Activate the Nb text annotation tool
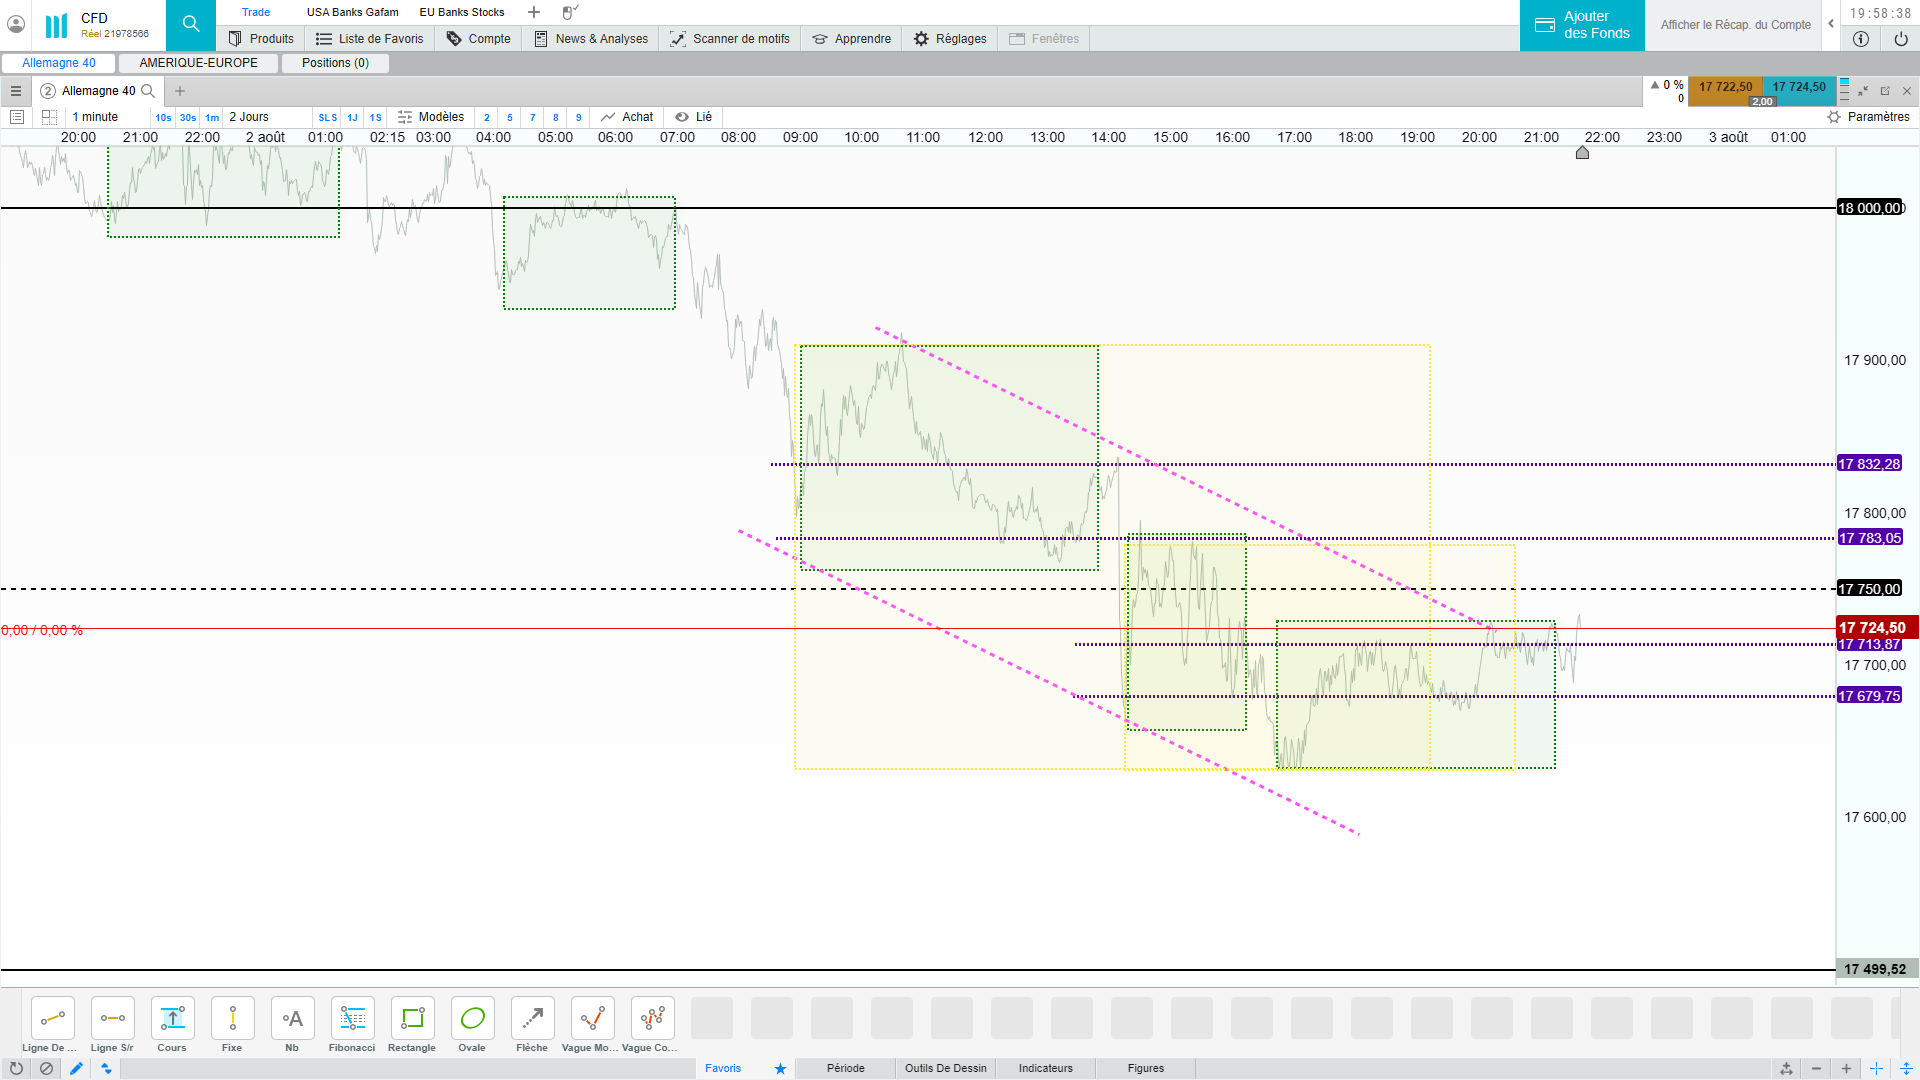Screen dimensions: 1920x1080 click(292, 1019)
